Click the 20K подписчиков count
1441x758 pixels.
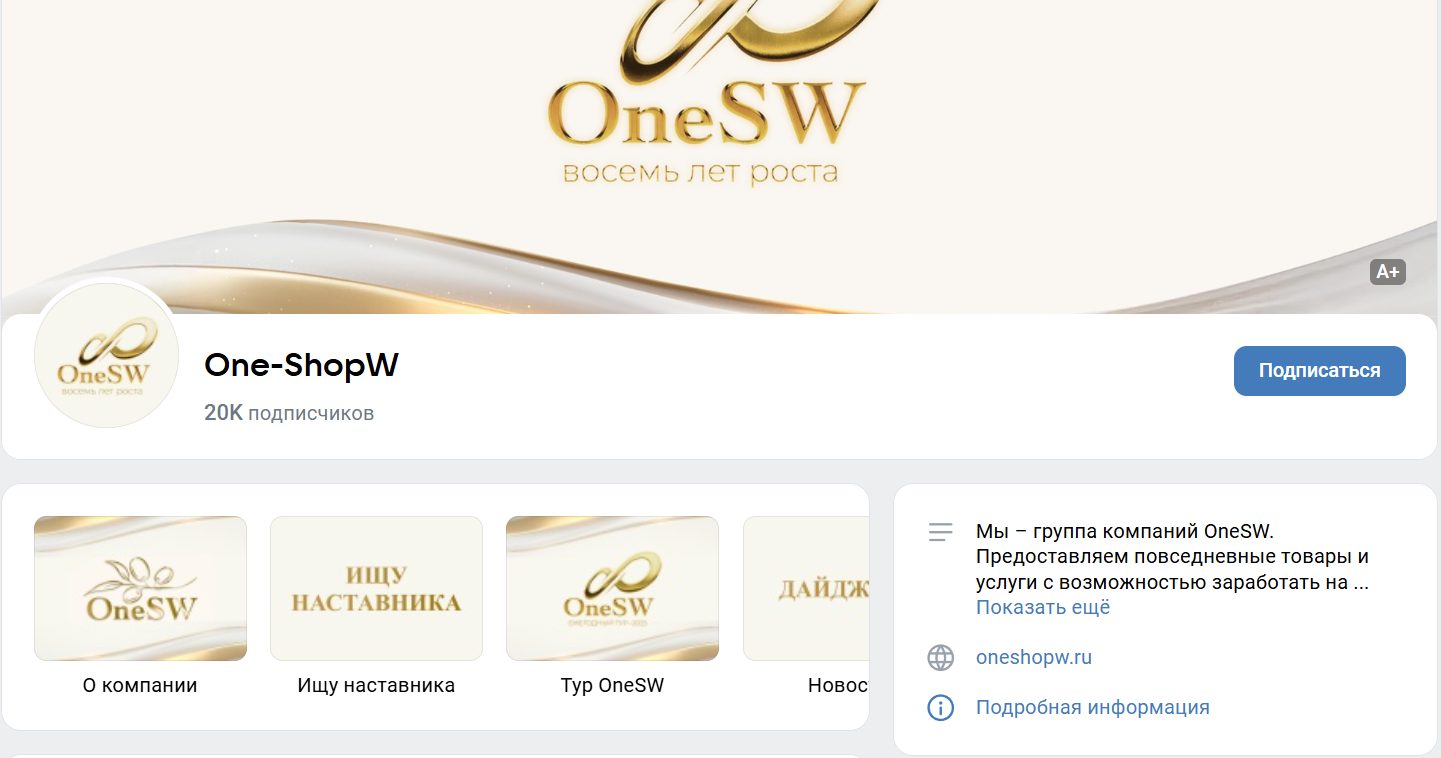[289, 413]
